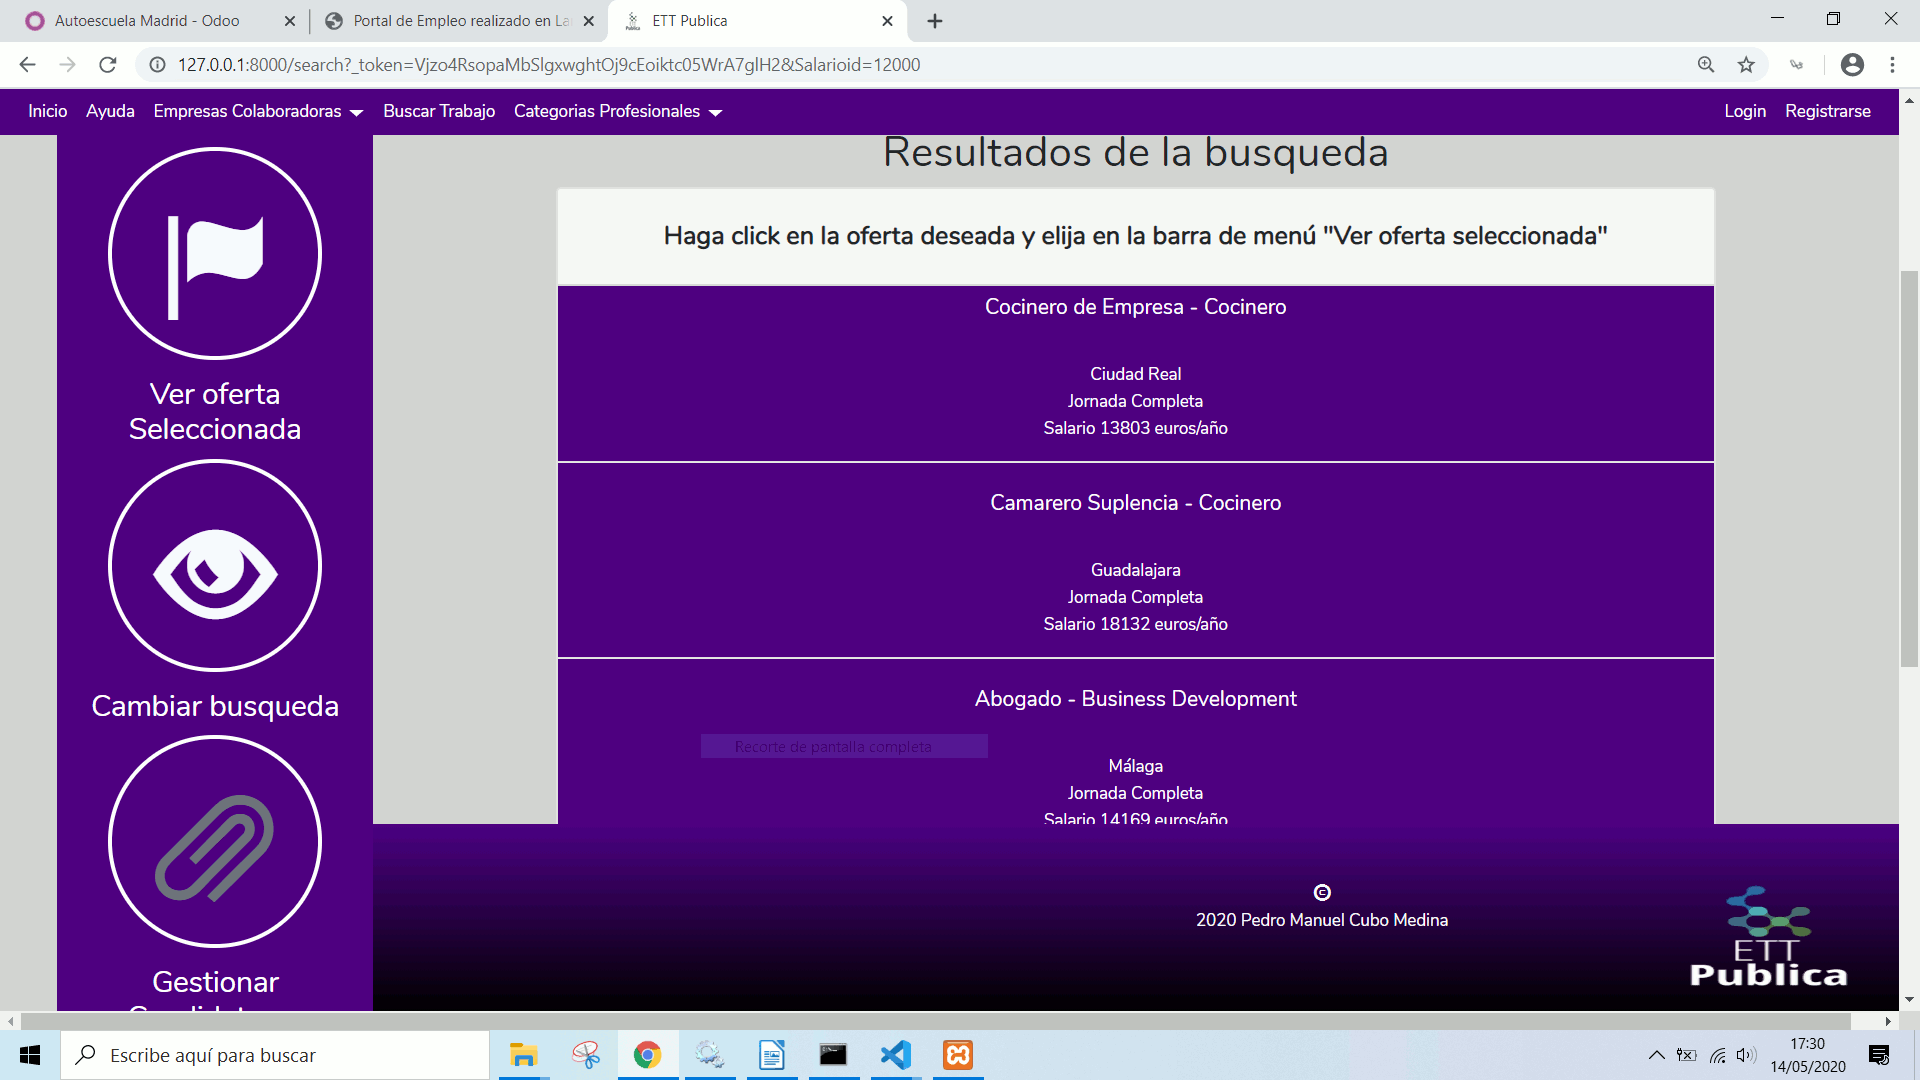Click the ETT Publica logo in footer
1920x1080 pixels.
(x=1768, y=938)
